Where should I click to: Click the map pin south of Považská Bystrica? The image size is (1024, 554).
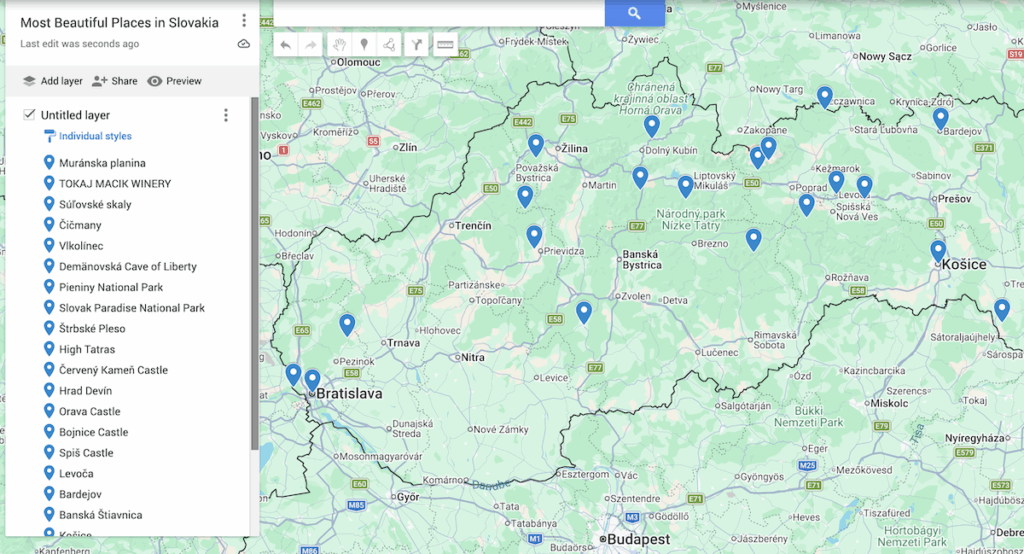coord(525,196)
